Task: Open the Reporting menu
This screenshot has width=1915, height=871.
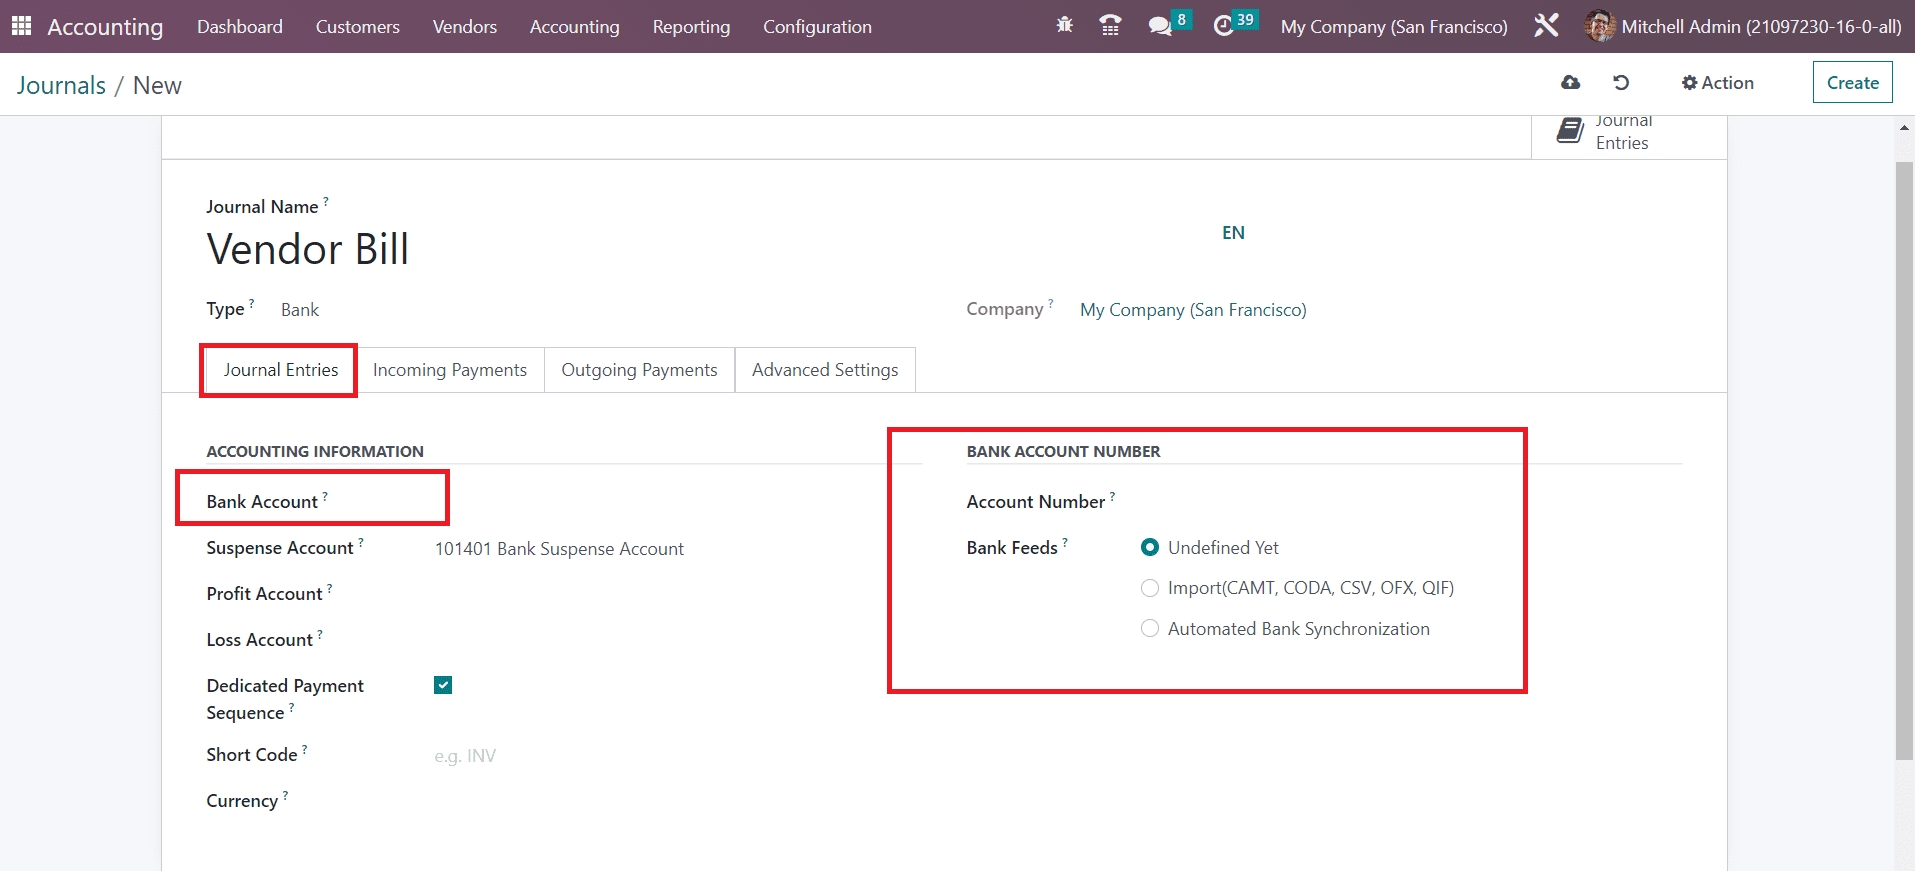Action: point(691,27)
